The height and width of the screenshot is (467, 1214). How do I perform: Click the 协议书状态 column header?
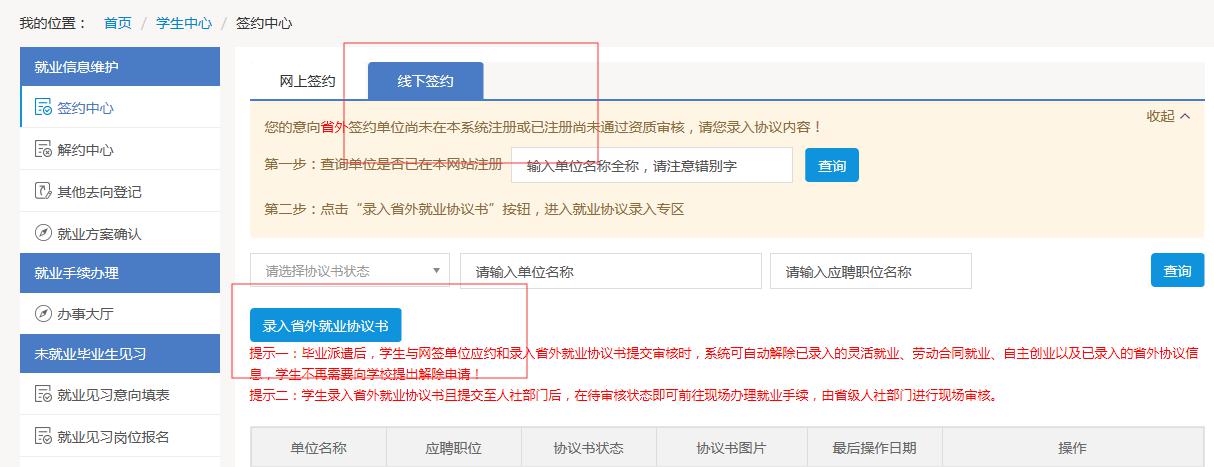pyautogui.click(x=589, y=448)
